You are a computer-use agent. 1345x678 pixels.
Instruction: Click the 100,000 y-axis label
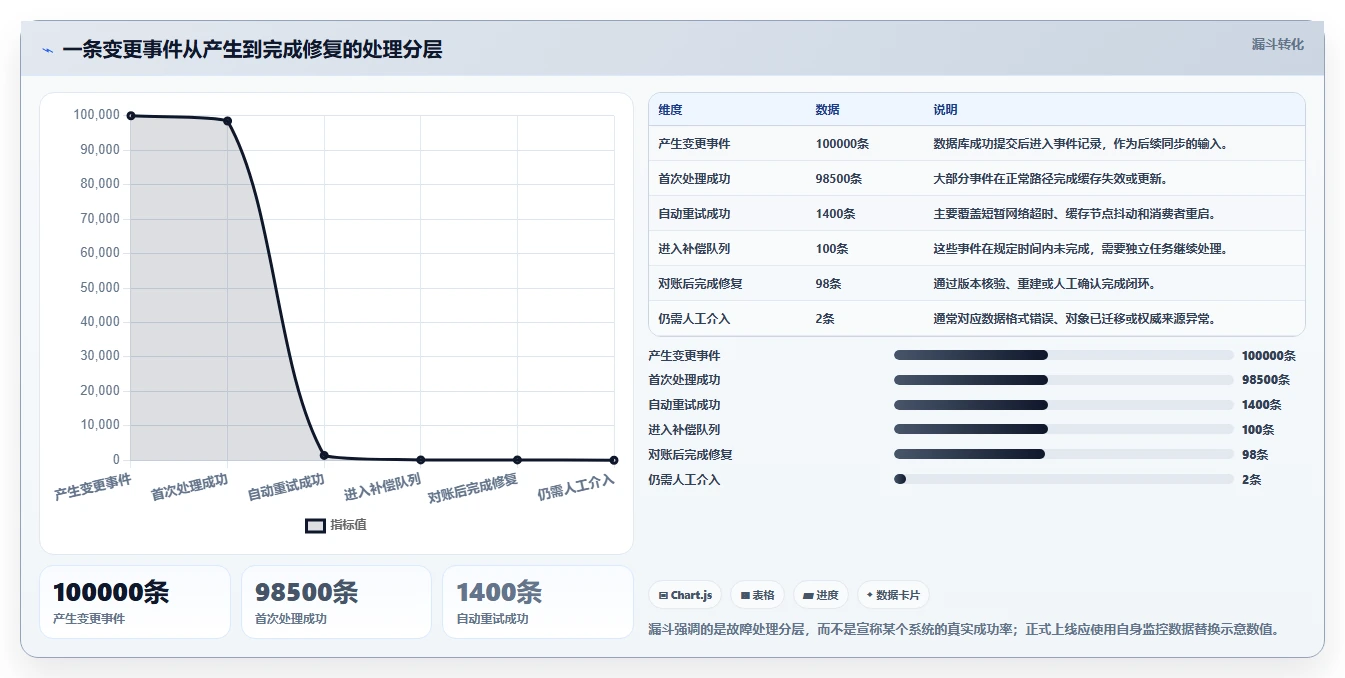(x=96, y=115)
